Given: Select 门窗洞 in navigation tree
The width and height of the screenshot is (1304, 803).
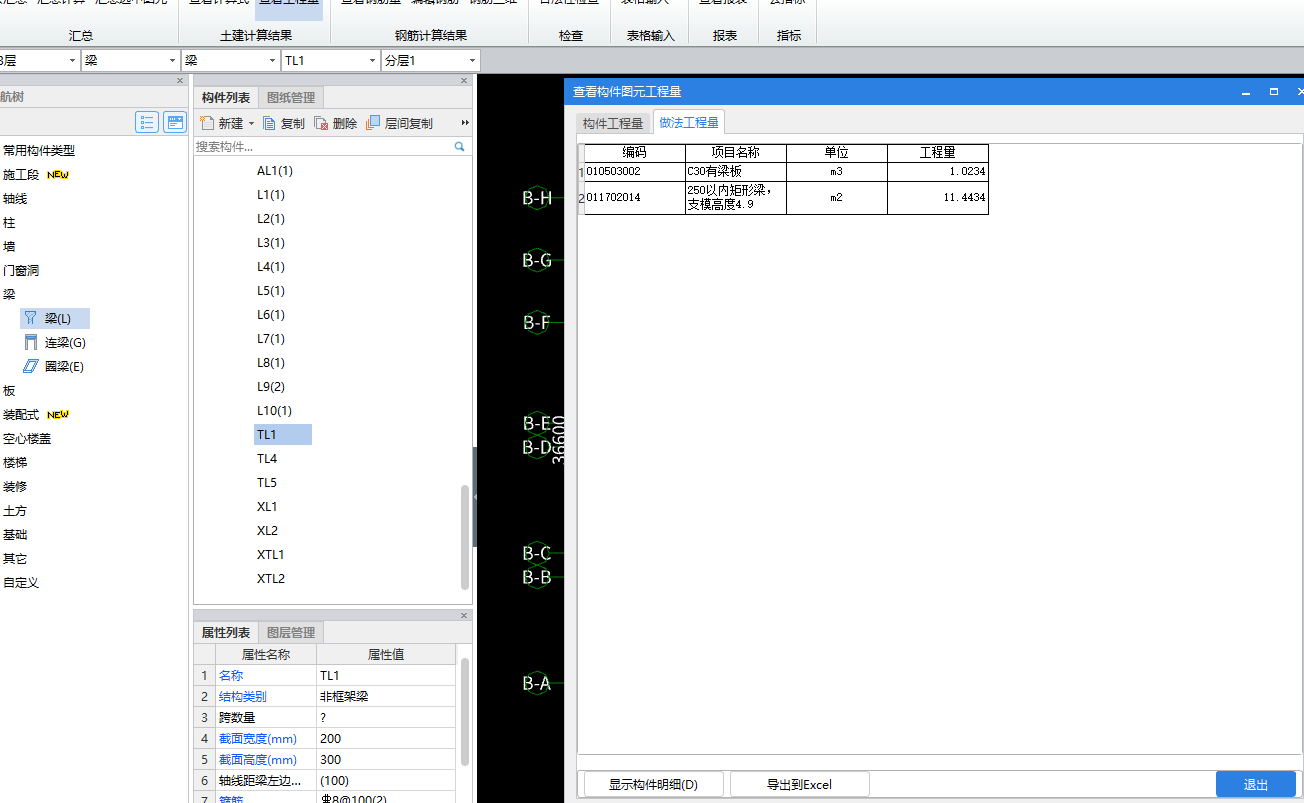Looking at the screenshot, I should point(21,270).
